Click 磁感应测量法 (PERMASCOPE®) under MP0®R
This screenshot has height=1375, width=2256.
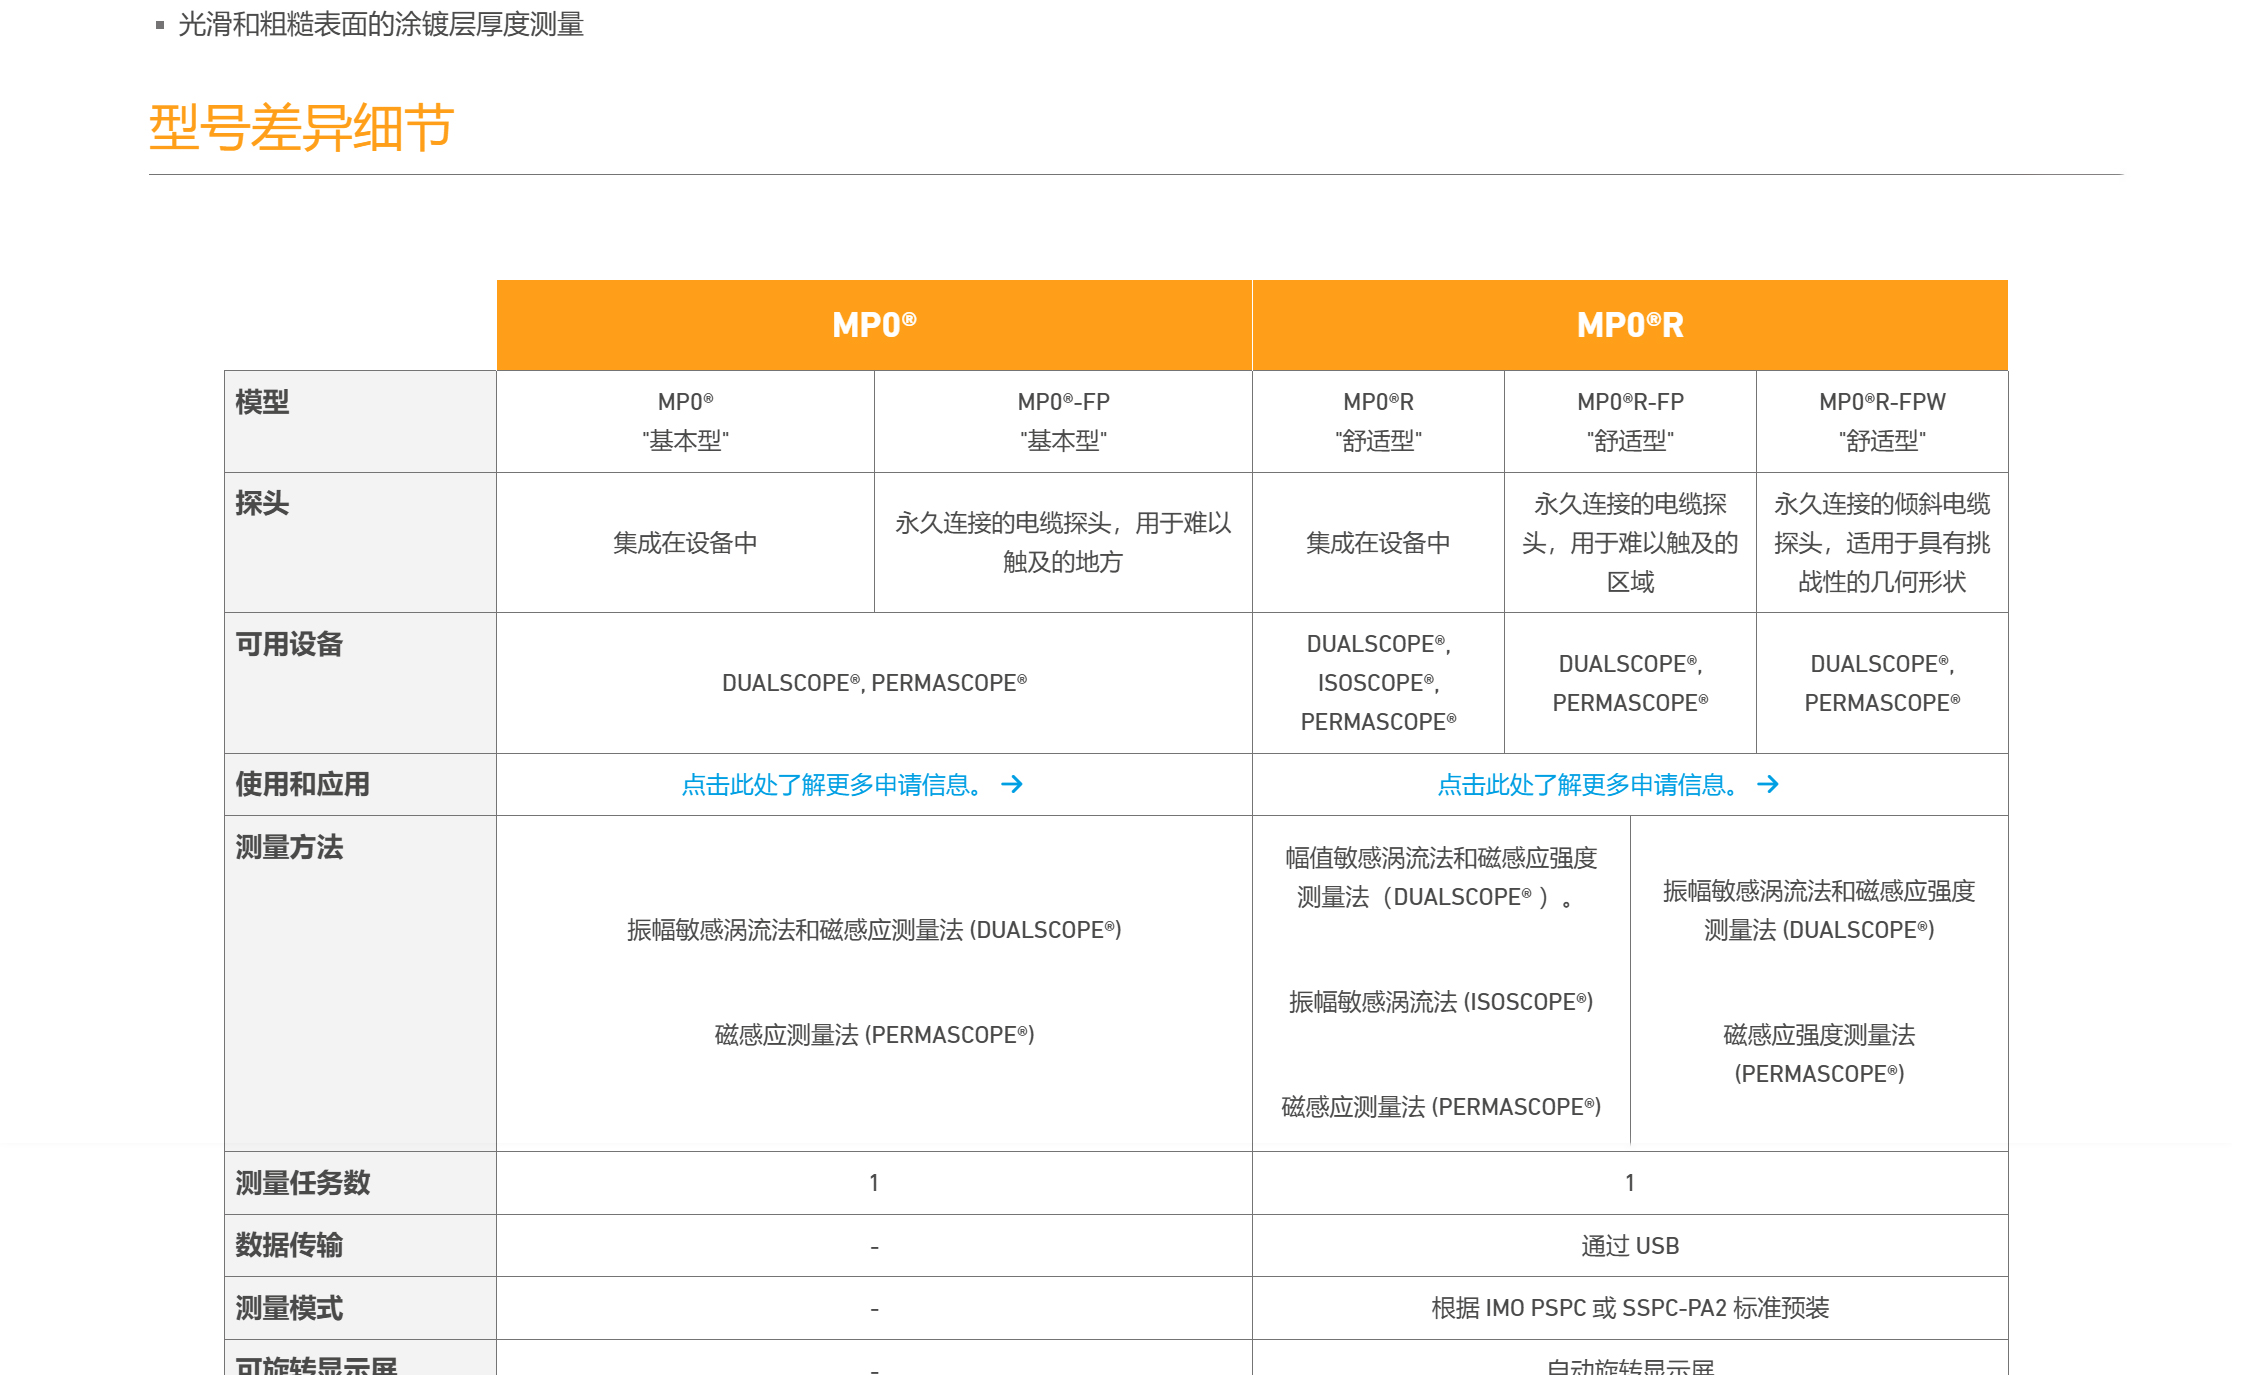pos(1441,1107)
